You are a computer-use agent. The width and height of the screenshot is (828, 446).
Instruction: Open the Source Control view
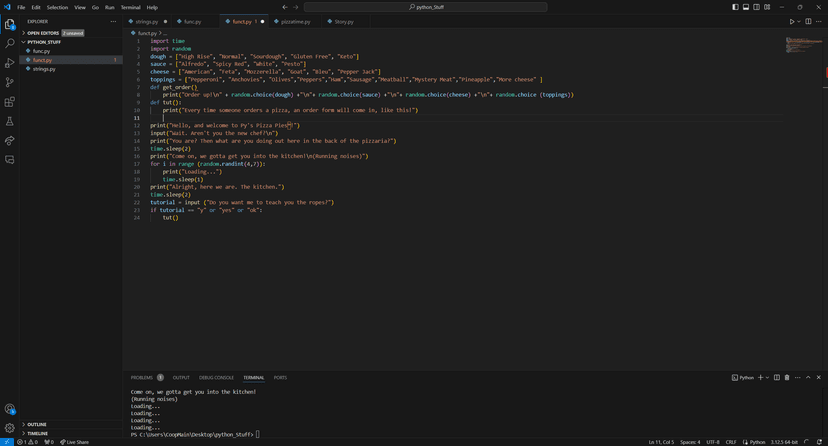click(10, 82)
